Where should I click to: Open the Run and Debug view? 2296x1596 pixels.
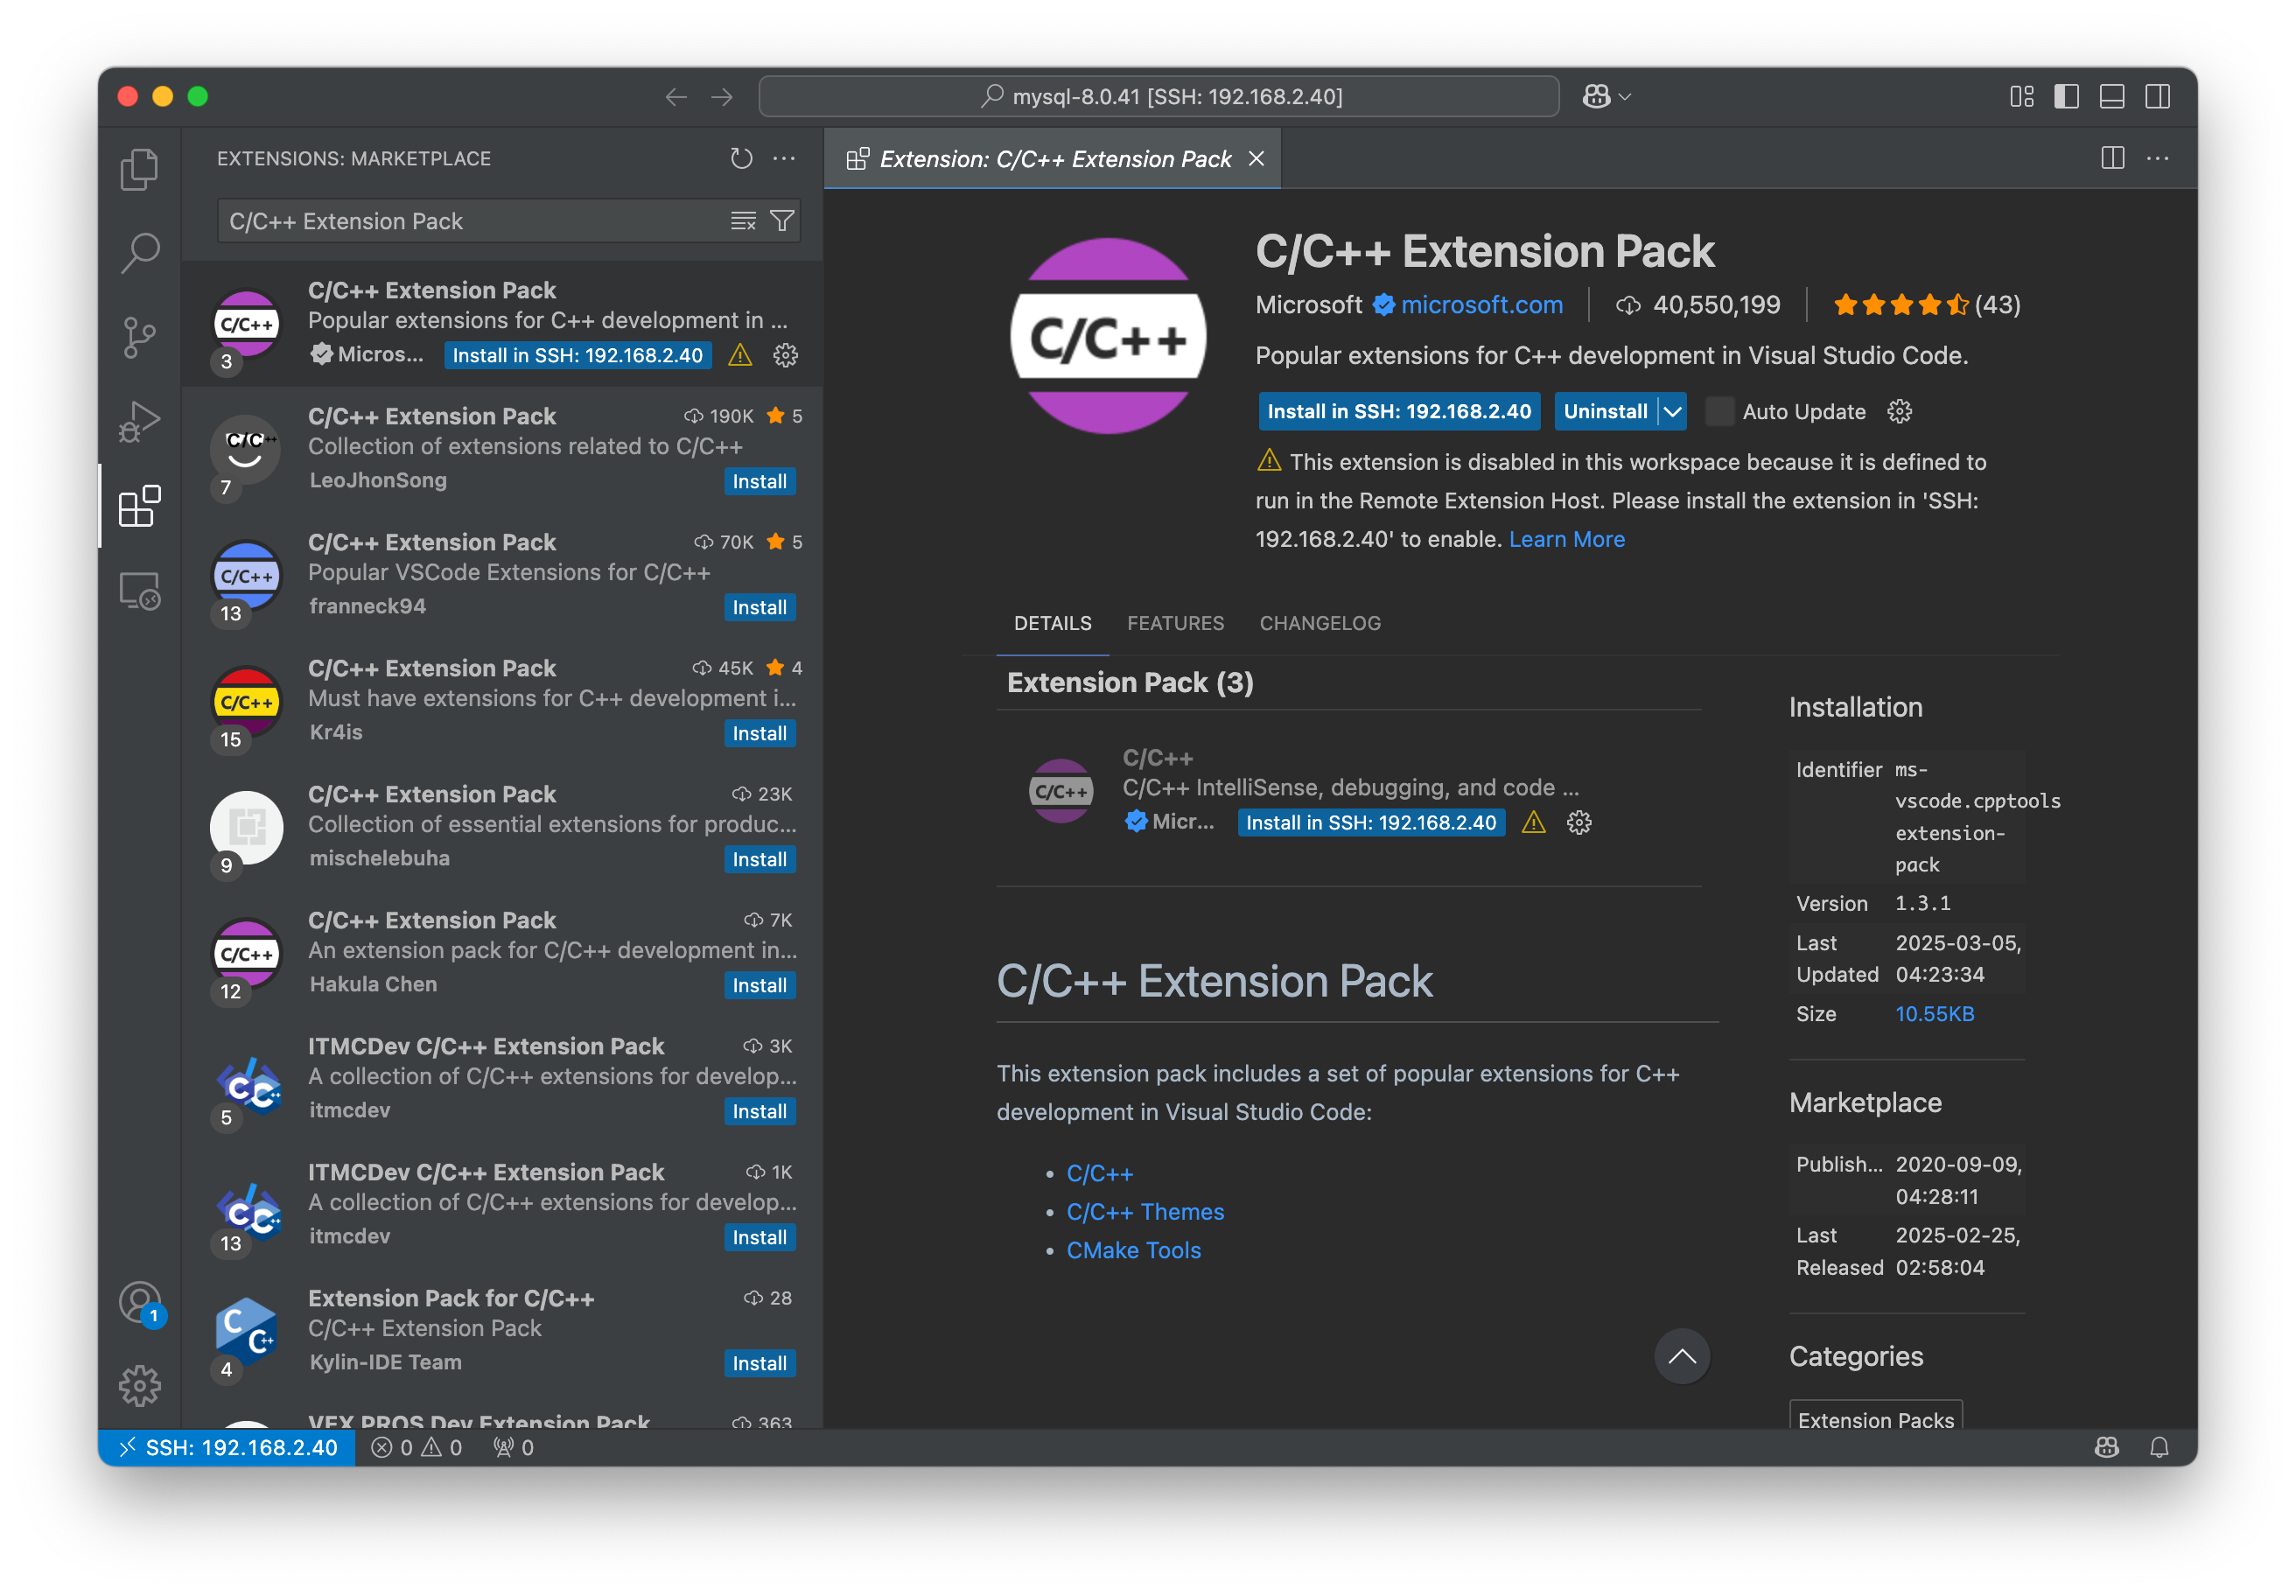tap(139, 421)
